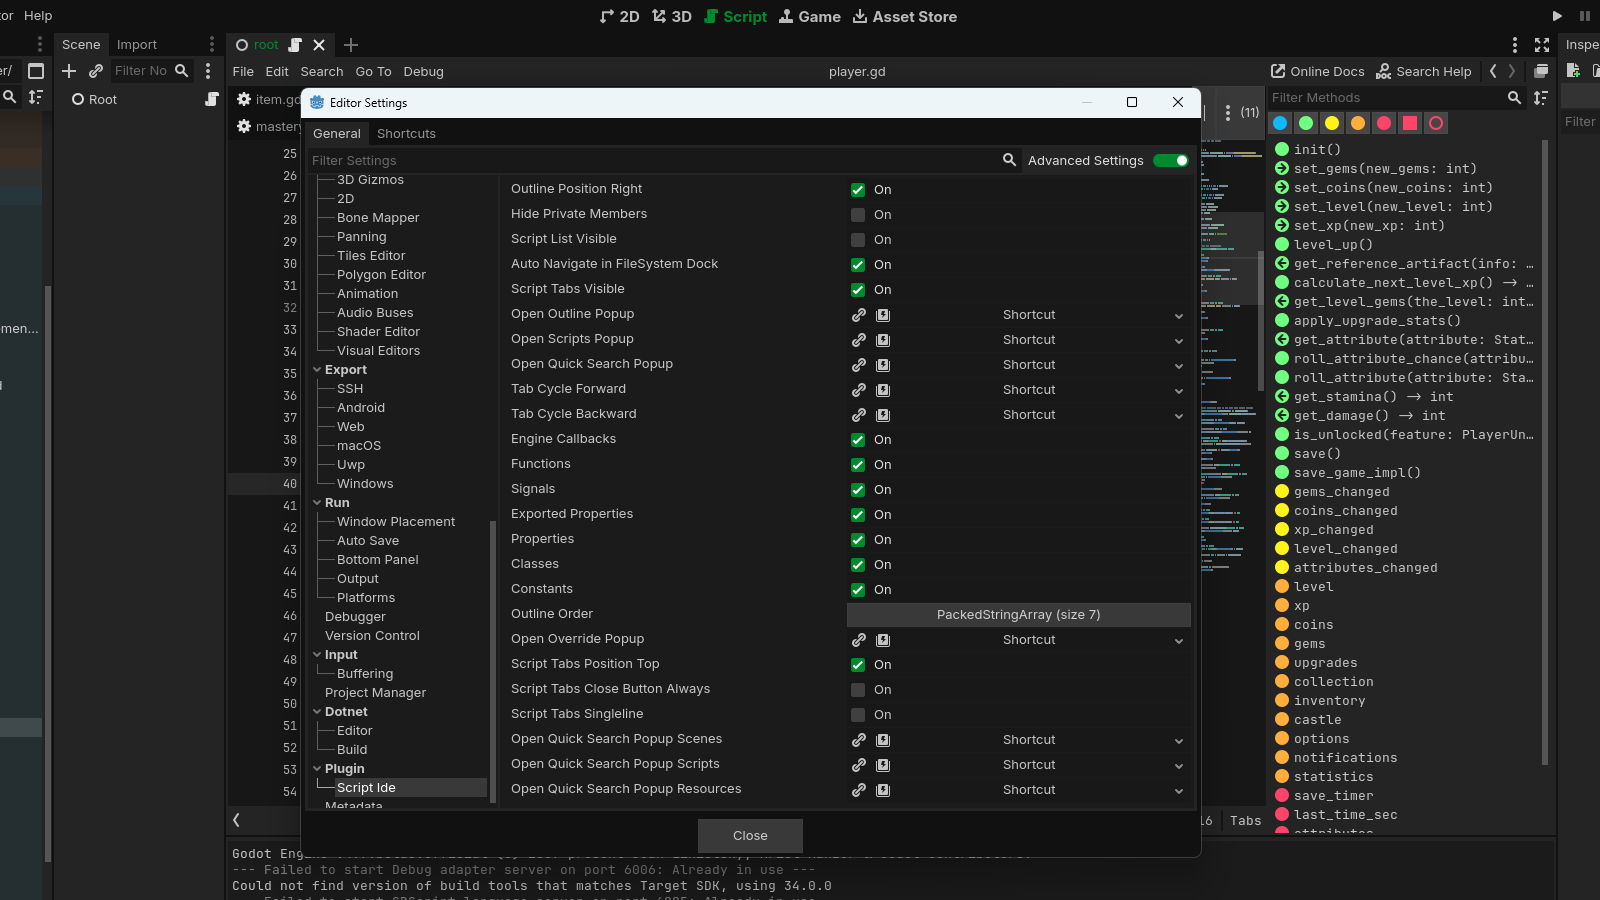The height and width of the screenshot is (900, 1600).
Task: Go to previous edited document arrow
Action: (x=1493, y=71)
